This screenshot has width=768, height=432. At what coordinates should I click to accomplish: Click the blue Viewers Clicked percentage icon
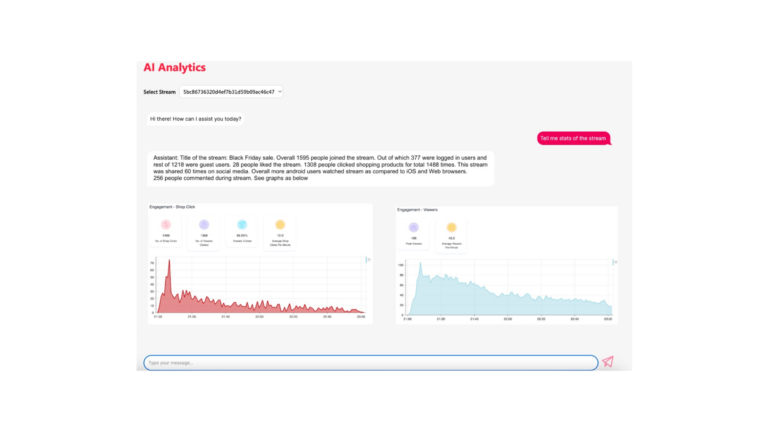[242, 225]
